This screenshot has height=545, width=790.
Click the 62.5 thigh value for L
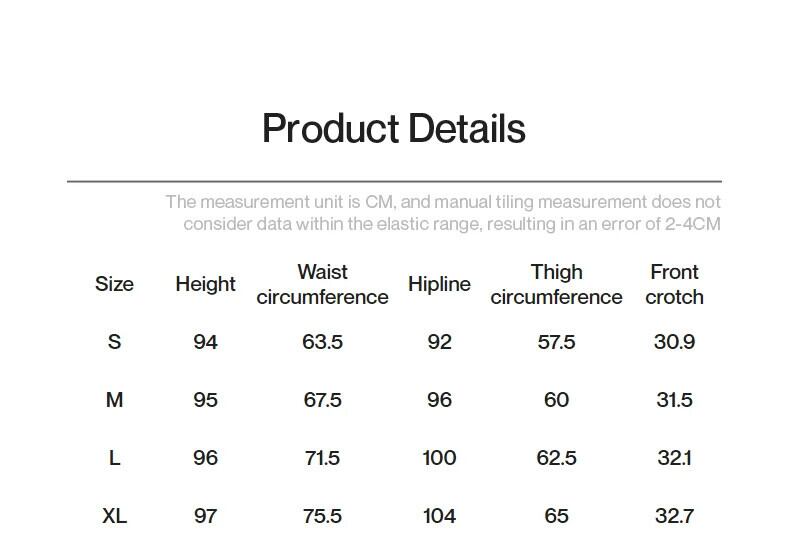coord(556,458)
